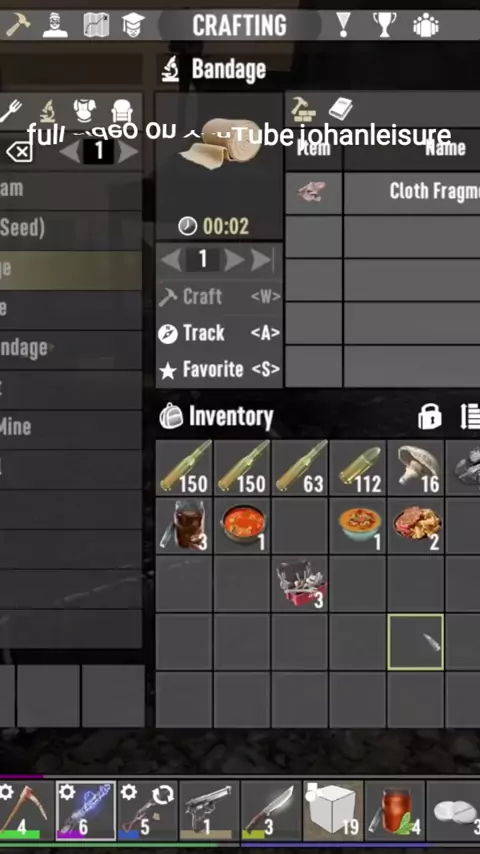
Task: Clear the recipe search field
Action: 19,152
